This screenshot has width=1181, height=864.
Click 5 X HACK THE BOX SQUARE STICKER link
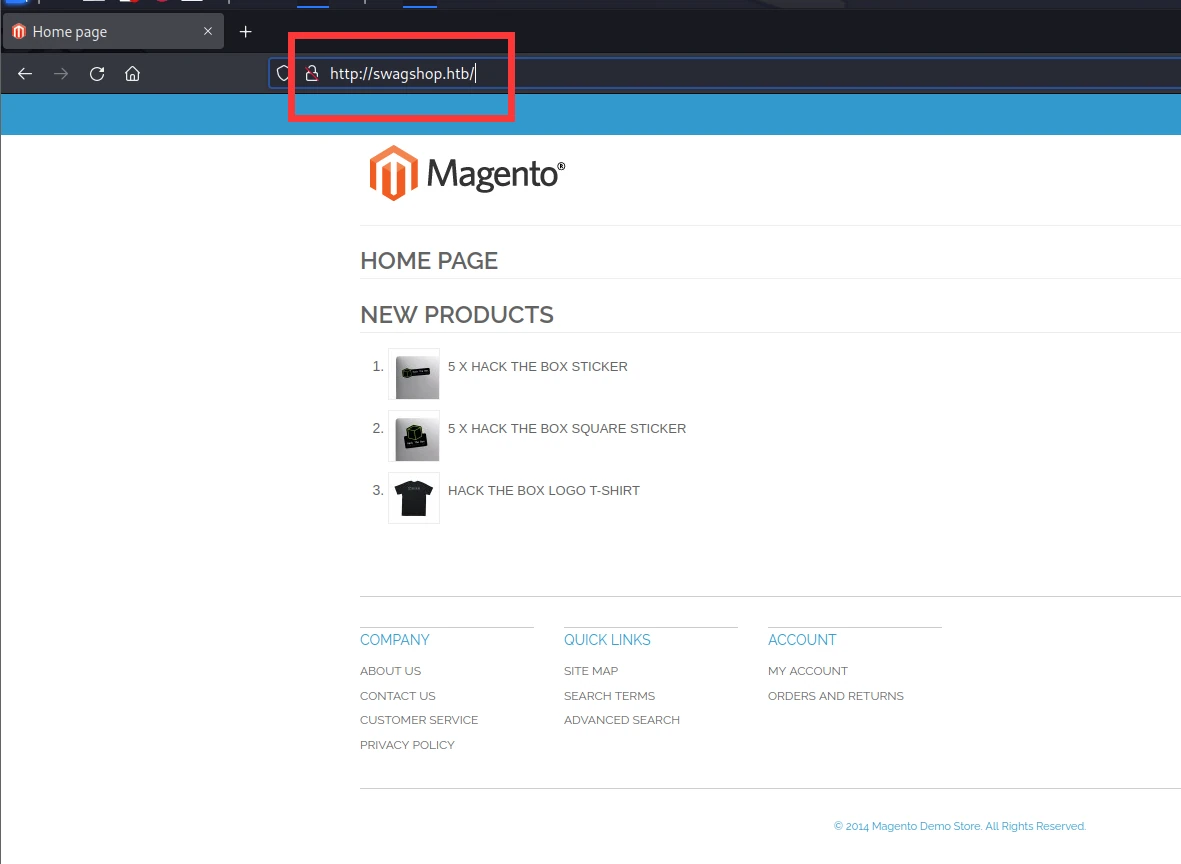tap(567, 429)
